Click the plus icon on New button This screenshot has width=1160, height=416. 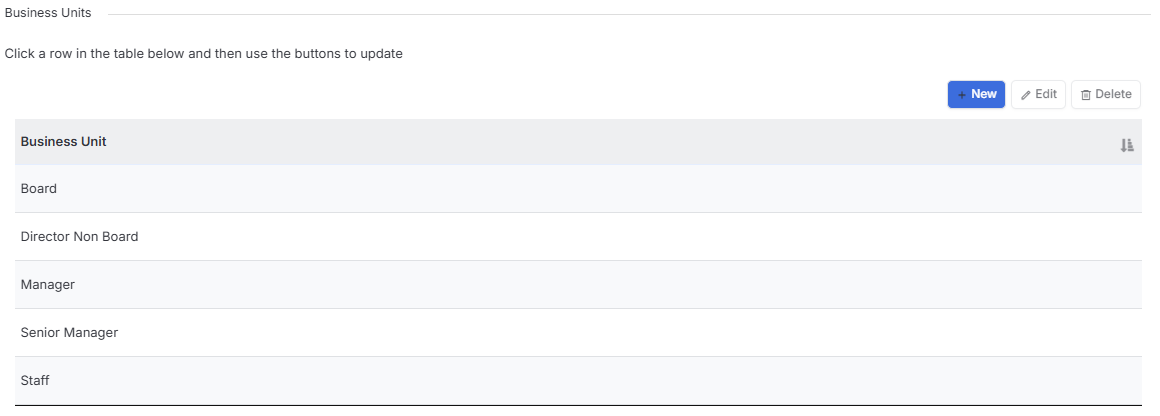[962, 95]
